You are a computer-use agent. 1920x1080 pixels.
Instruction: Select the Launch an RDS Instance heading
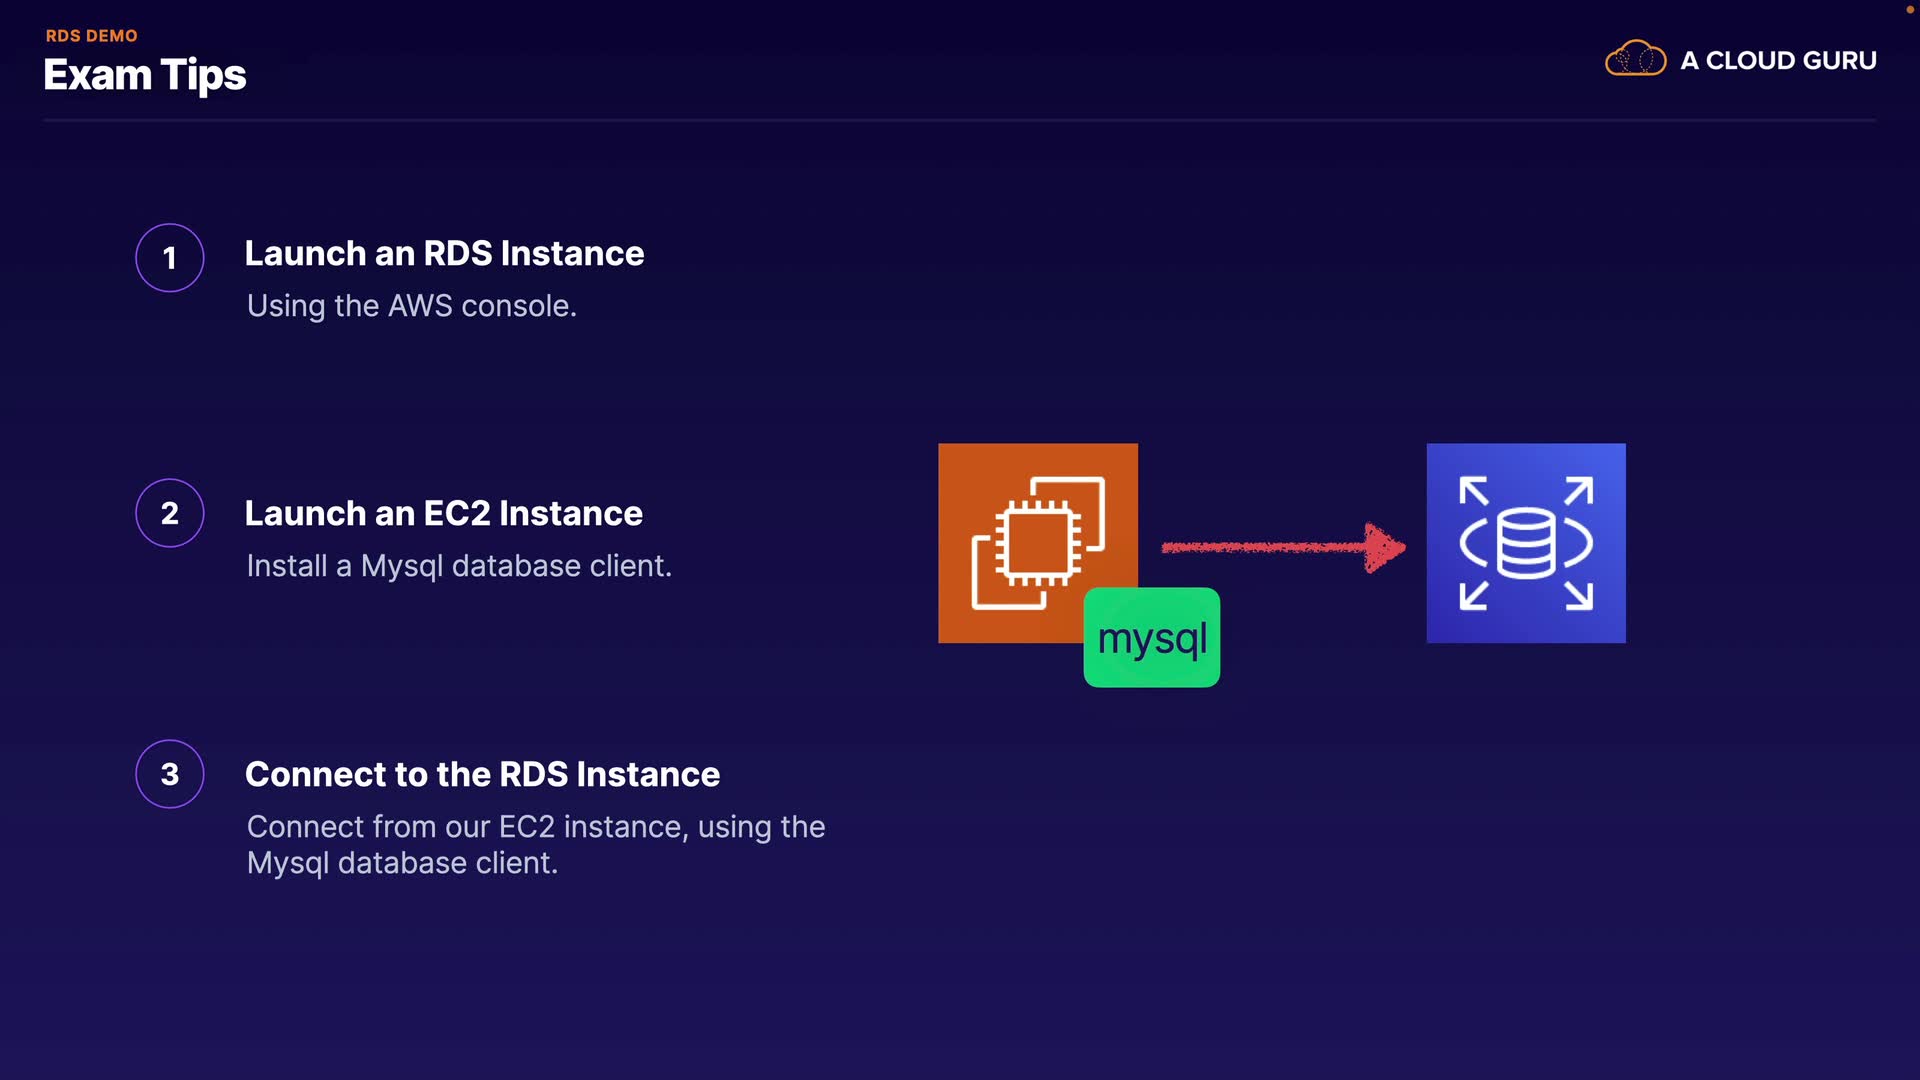click(444, 253)
